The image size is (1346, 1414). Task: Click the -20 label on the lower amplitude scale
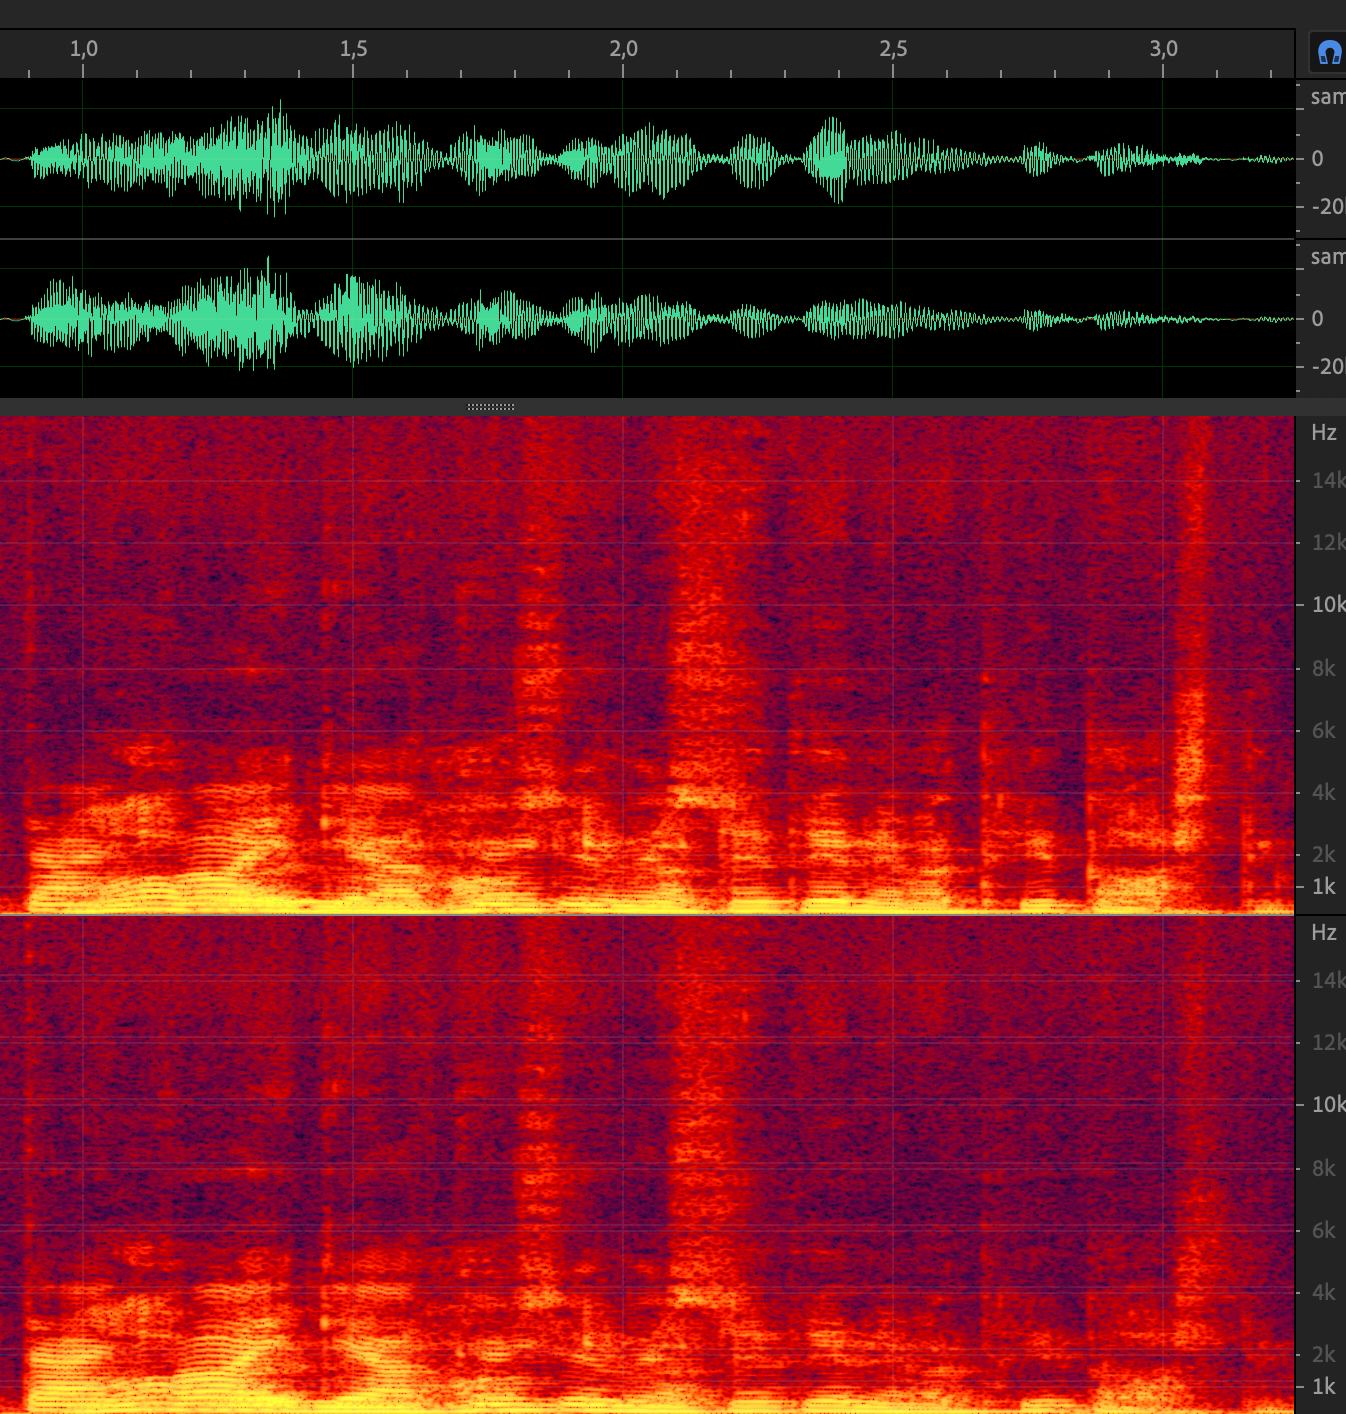coord(1327,367)
